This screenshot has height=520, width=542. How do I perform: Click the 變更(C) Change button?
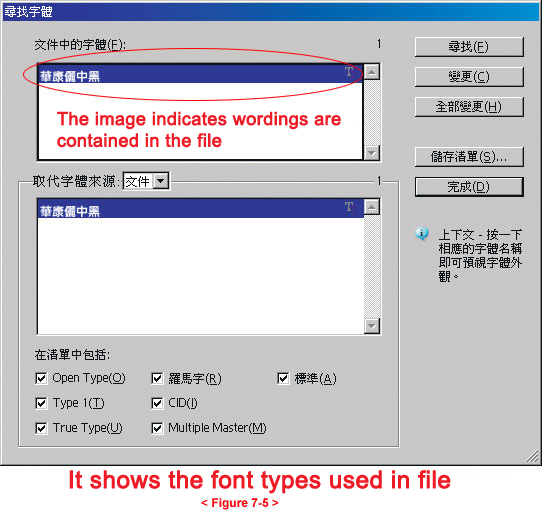point(469,77)
